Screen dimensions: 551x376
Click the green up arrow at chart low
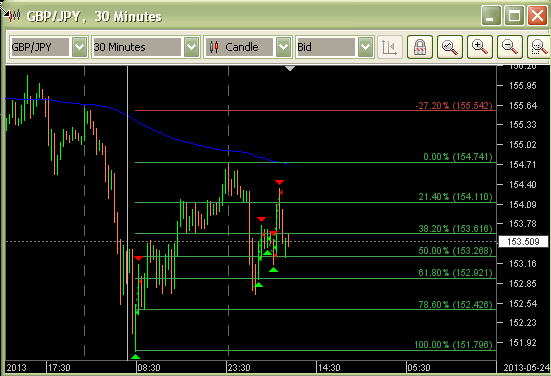coord(135,357)
